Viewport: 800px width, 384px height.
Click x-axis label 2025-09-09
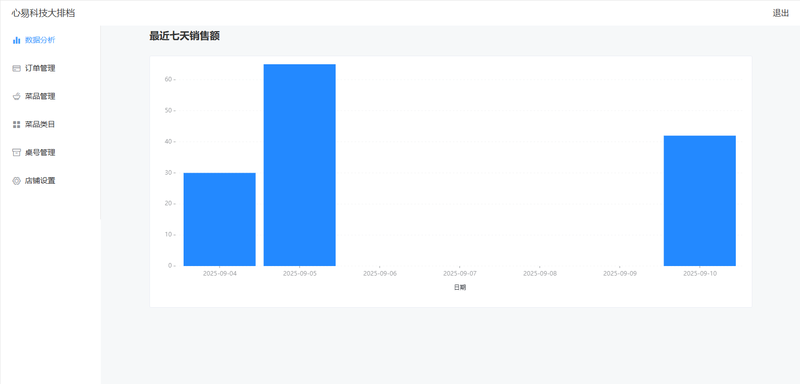(x=620, y=274)
